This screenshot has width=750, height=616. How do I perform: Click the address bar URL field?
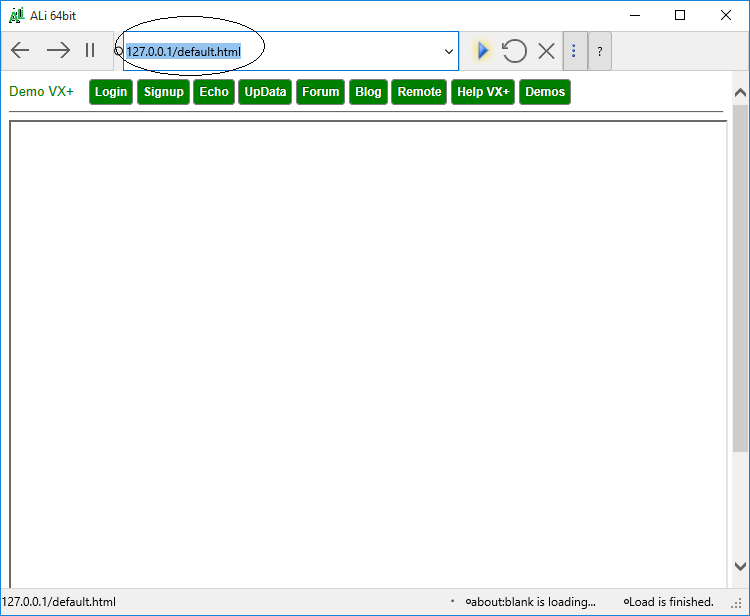[x=280, y=51]
